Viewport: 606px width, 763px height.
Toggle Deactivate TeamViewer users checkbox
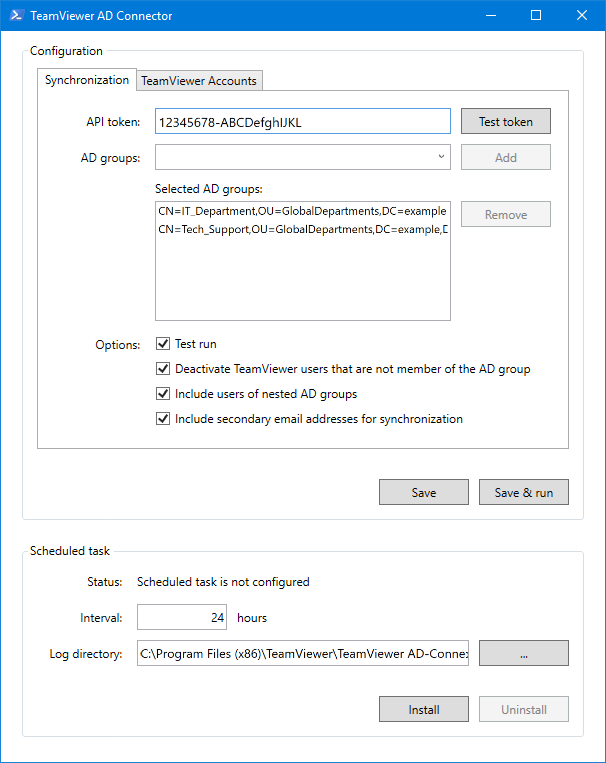[x=163, y=368]
